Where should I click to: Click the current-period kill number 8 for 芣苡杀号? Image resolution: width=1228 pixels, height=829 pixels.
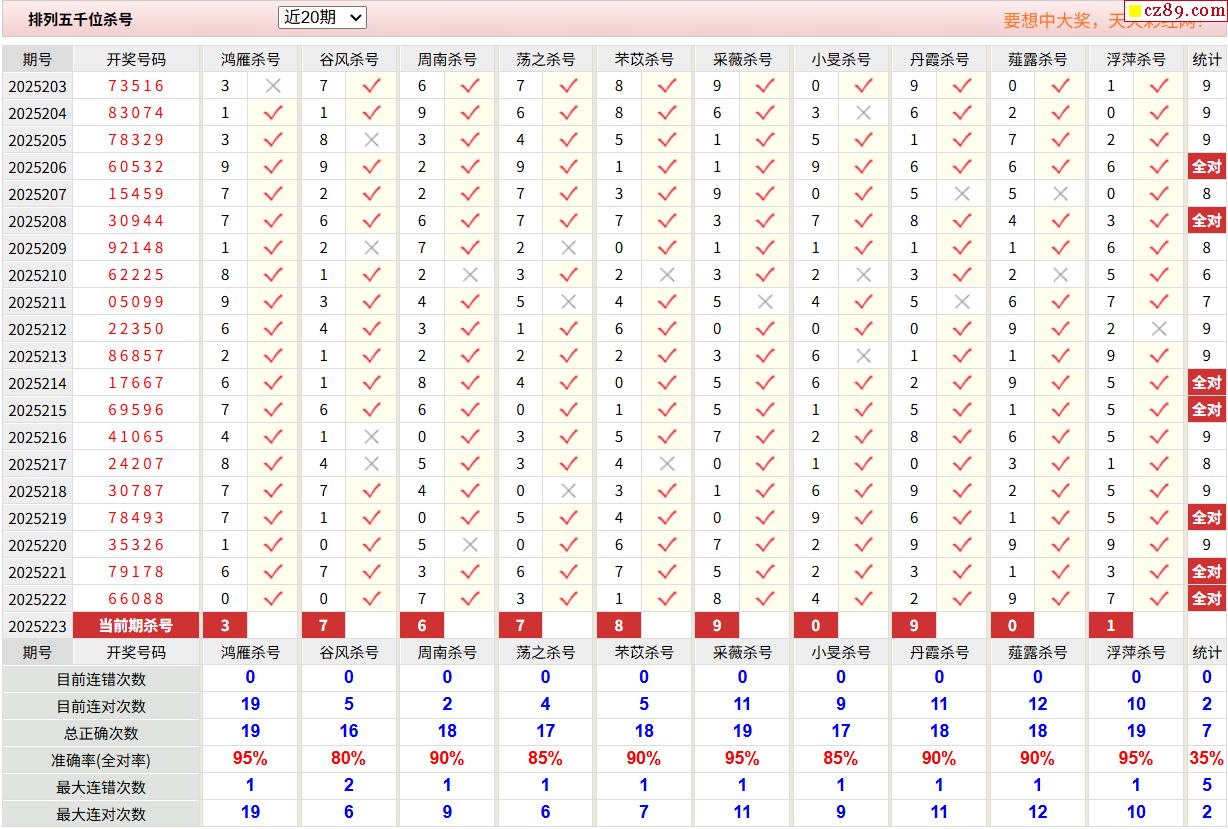point(620,626)
